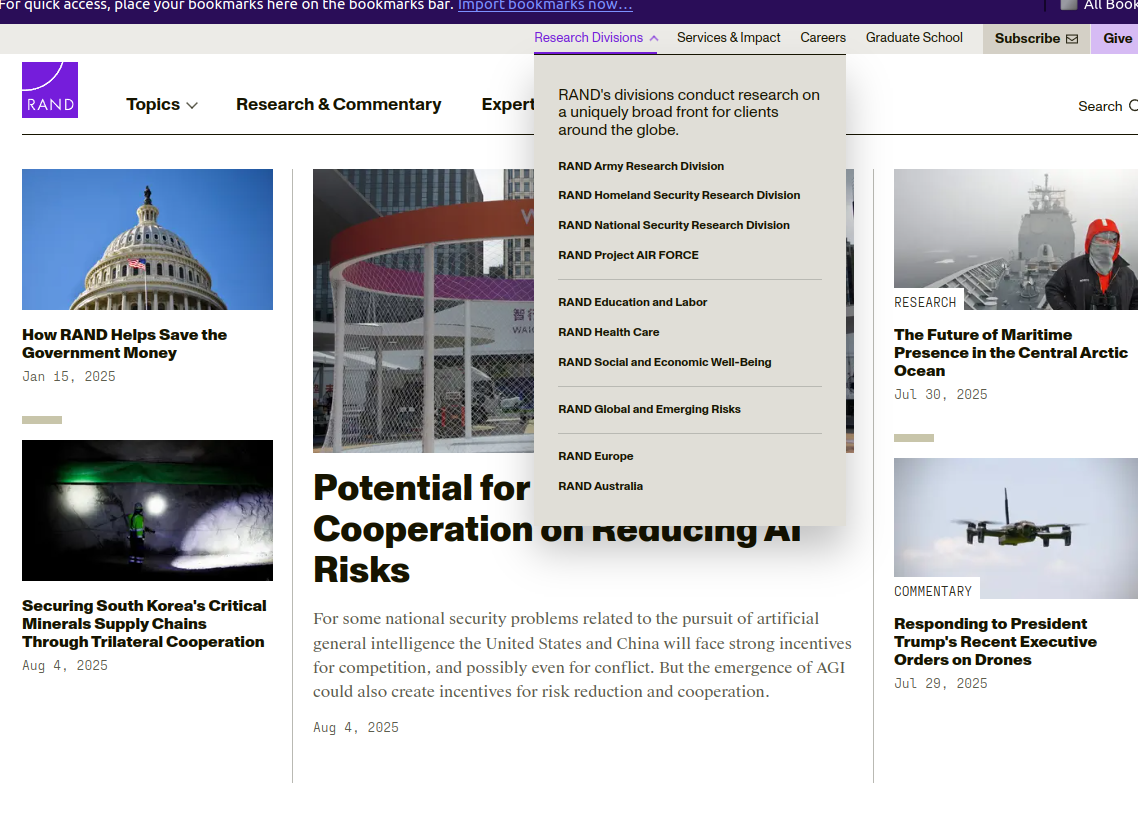The height and width of the screenshot is (821, 1138).
Task: Open Research & Commentary menu
Action: coord(338,105)
